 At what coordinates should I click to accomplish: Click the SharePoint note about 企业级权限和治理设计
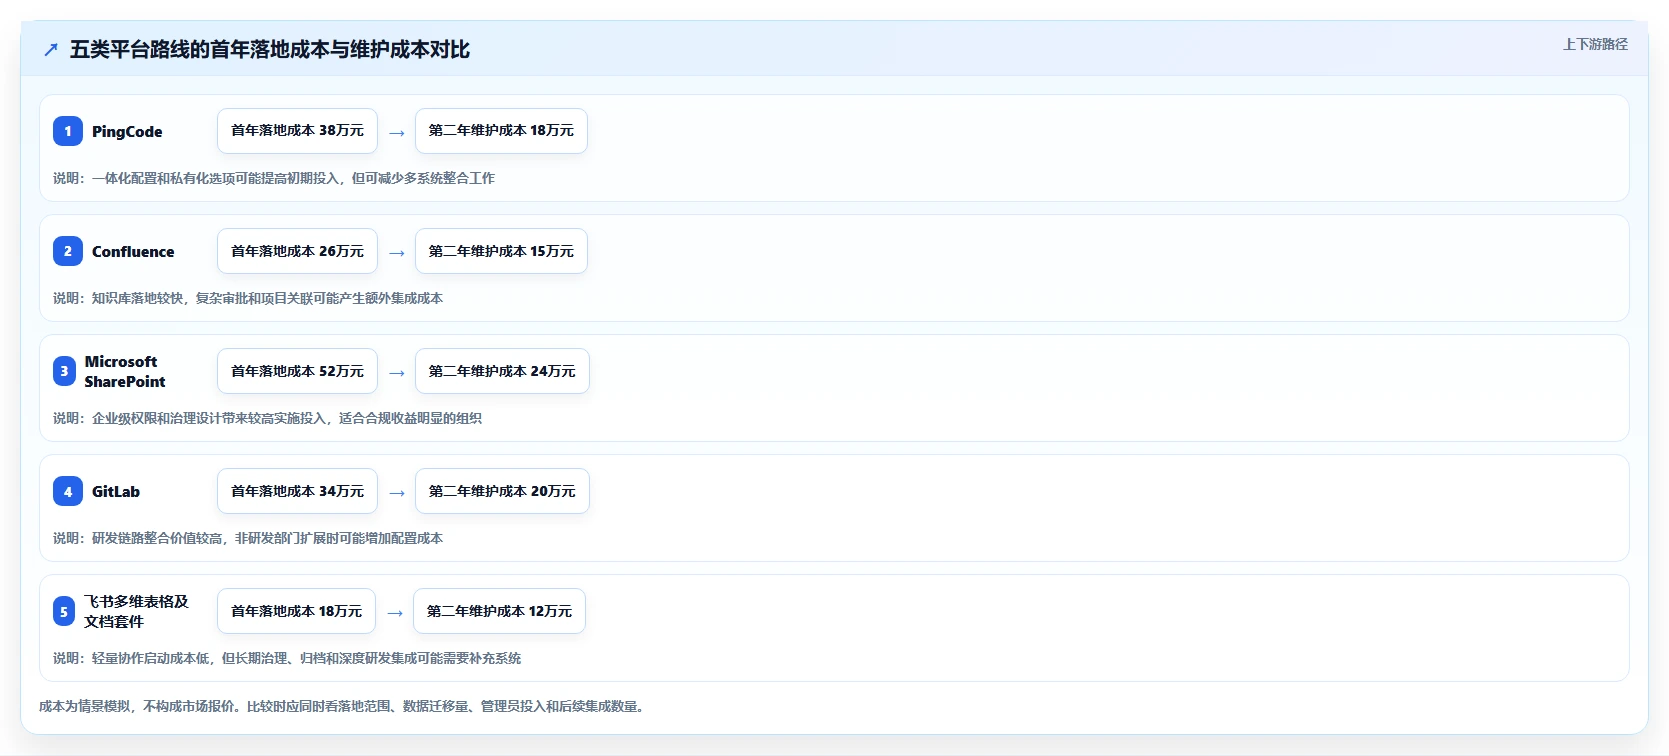tap(267, 418)
